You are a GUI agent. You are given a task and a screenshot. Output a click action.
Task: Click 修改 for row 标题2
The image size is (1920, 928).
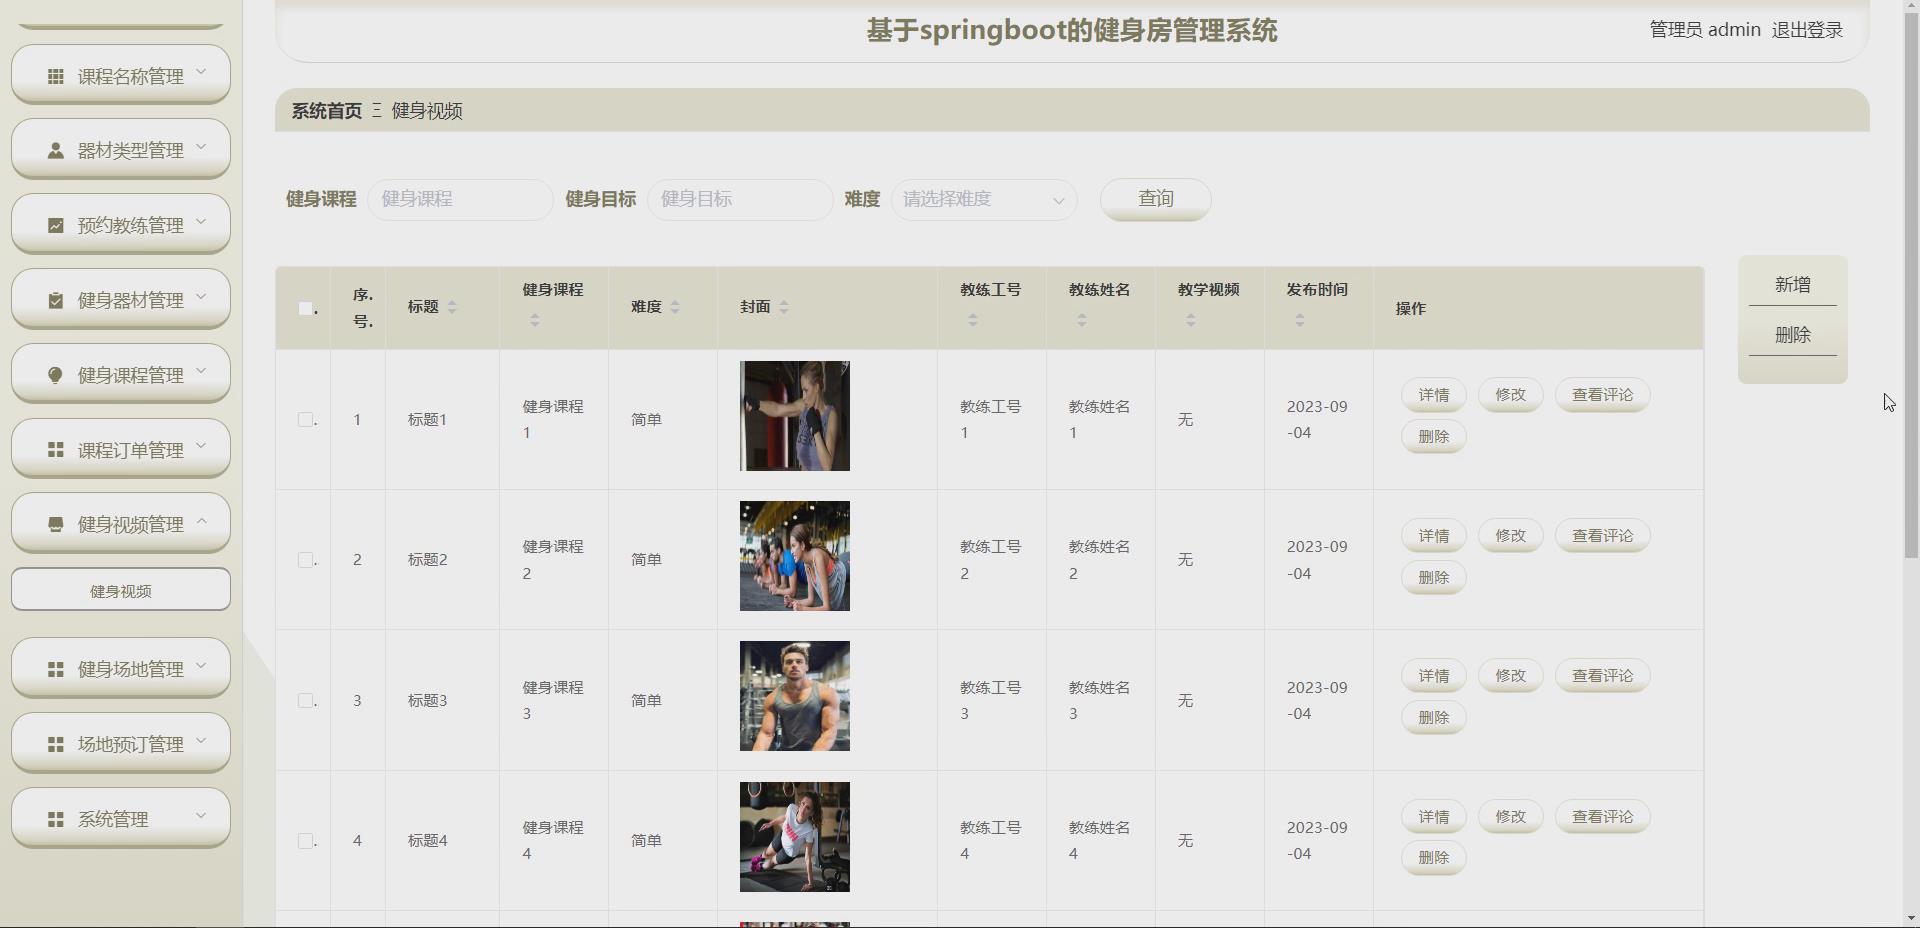[x=1511, y=536]
